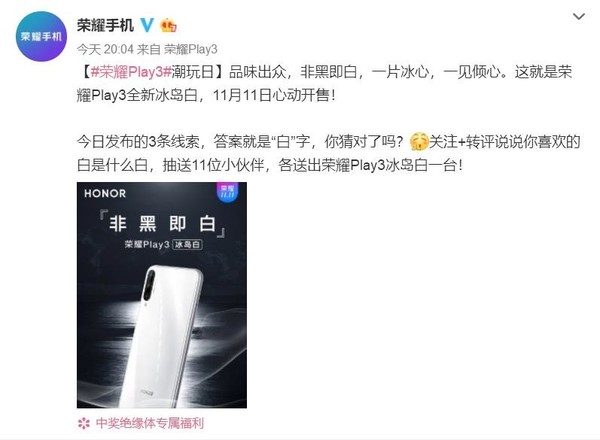
Task: Click the phone's triple camera module
Action: [x=149, y=285]
